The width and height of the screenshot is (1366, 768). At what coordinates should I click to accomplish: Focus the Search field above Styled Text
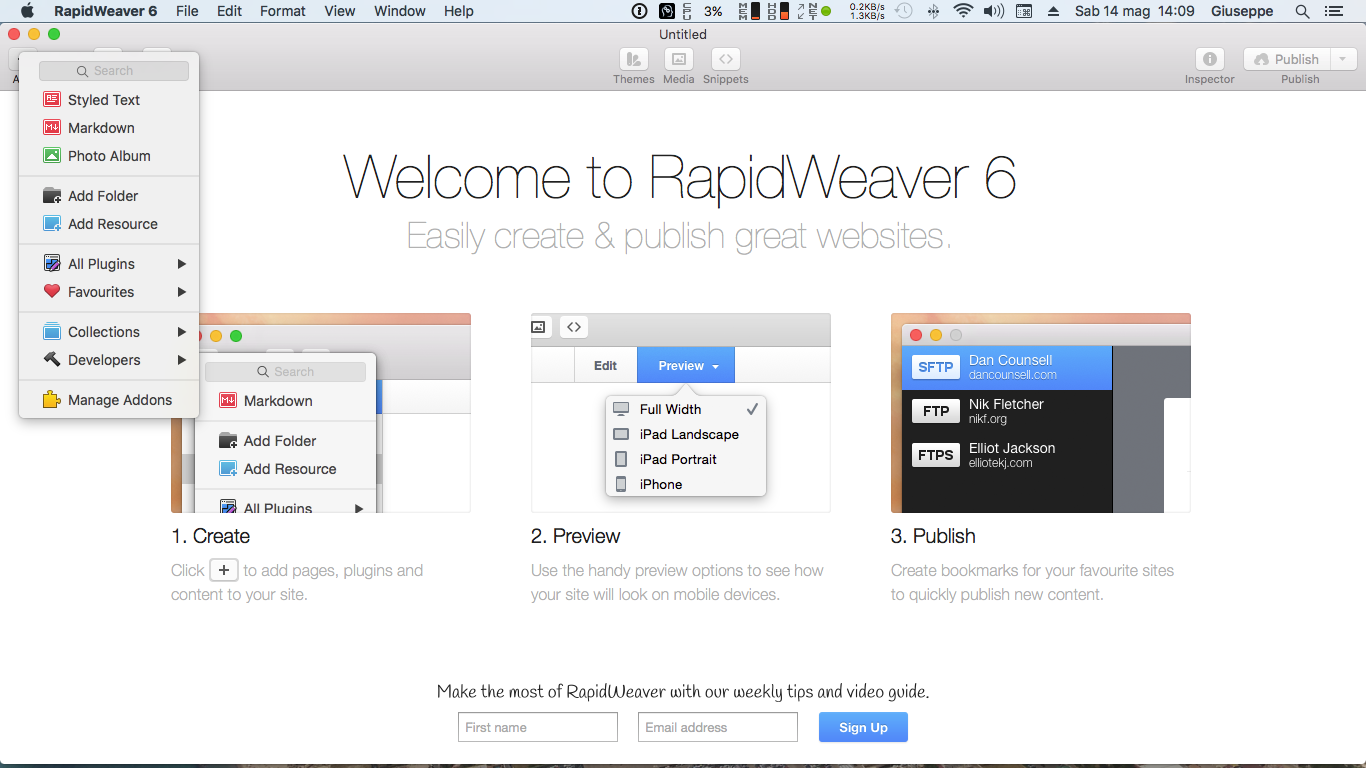[114, 71]
